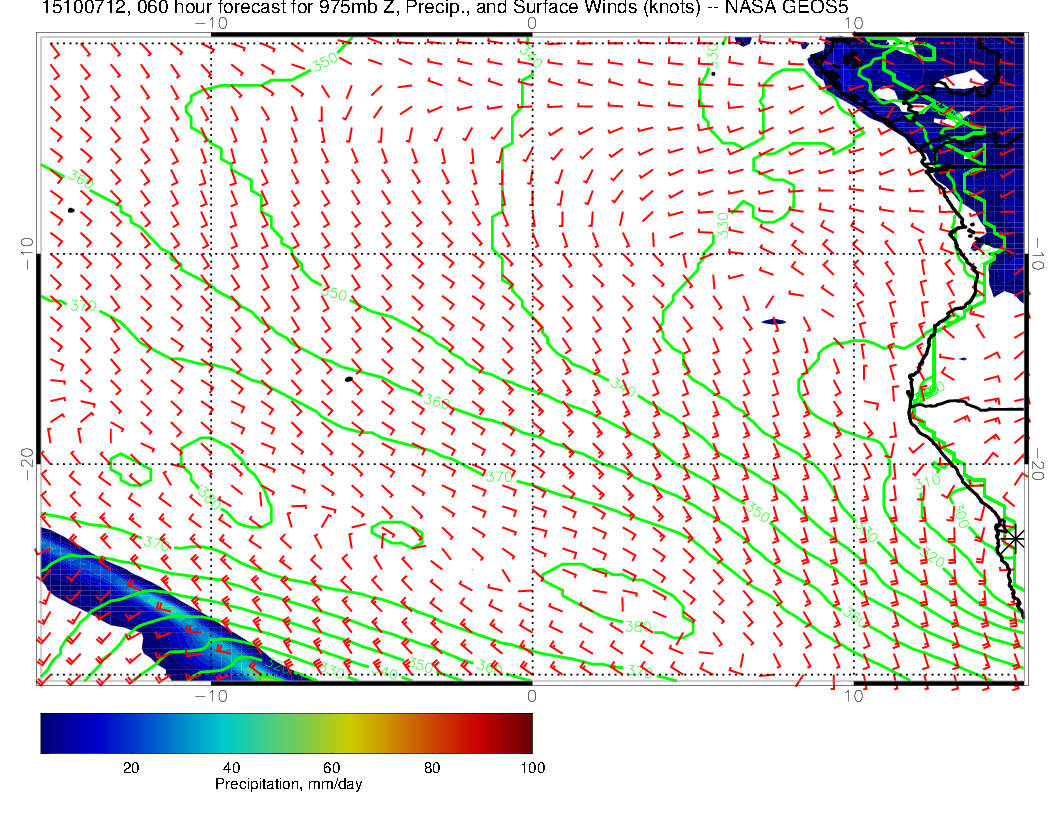Click the small blue precipitation spot offshore
Screen dimensions: 1056x816
pos(774,322)
